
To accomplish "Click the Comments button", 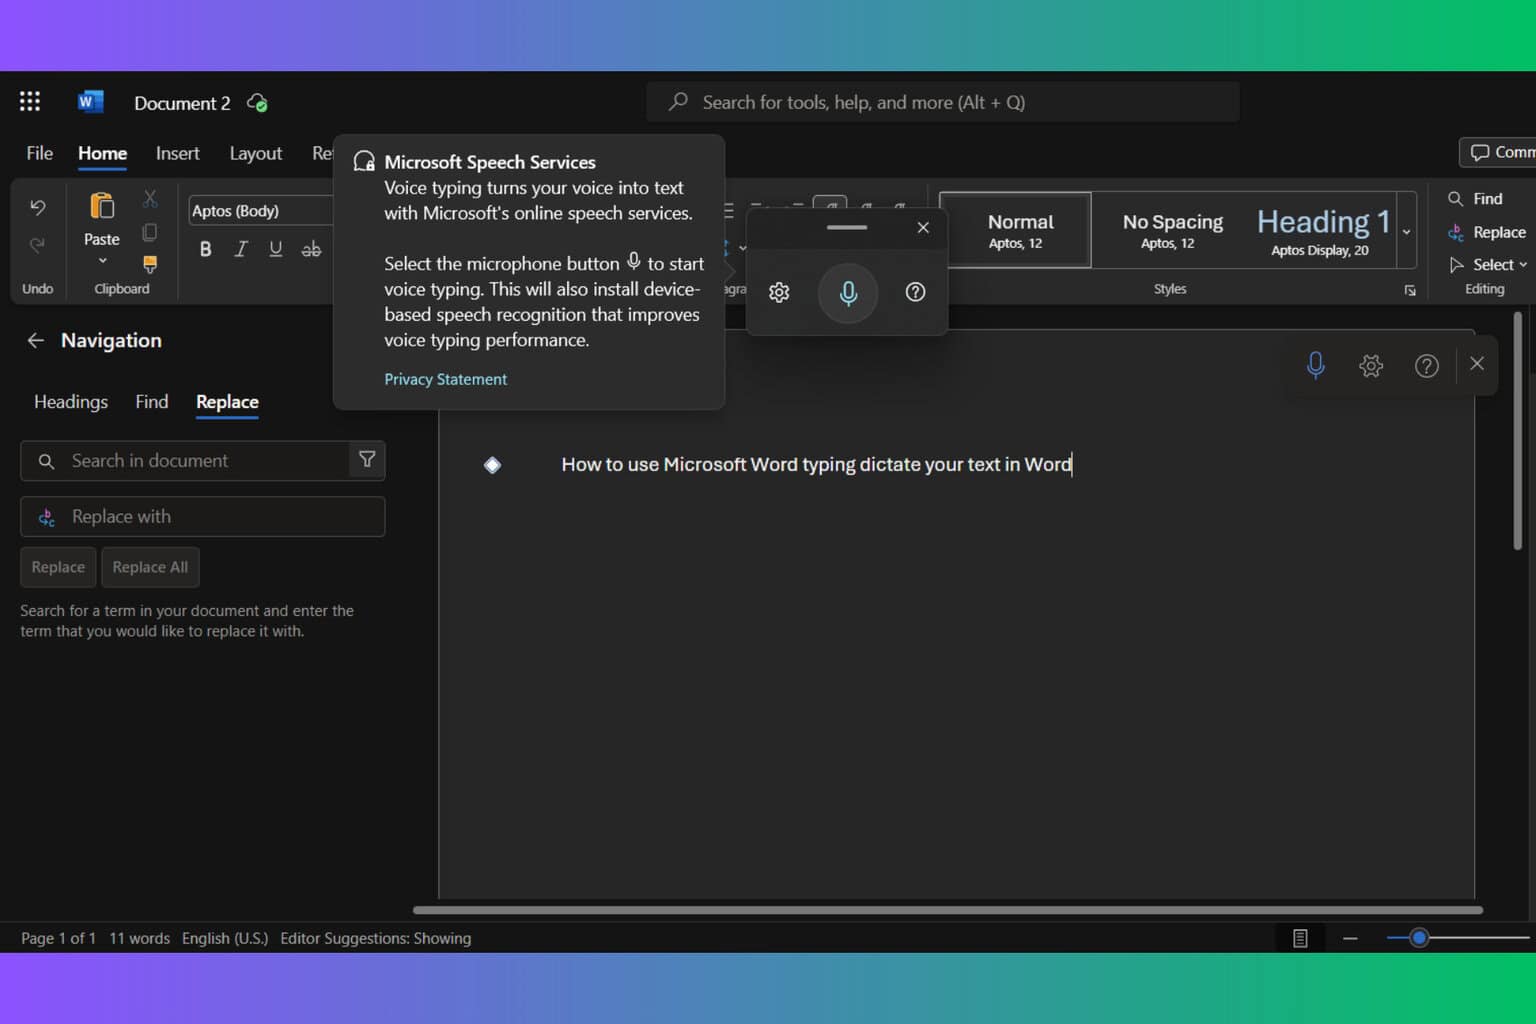I will 1497,152.
